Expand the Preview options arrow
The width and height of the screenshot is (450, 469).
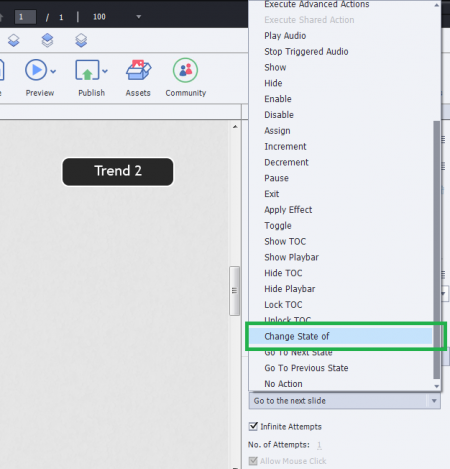pyautogui.click(x=53, y=71)
